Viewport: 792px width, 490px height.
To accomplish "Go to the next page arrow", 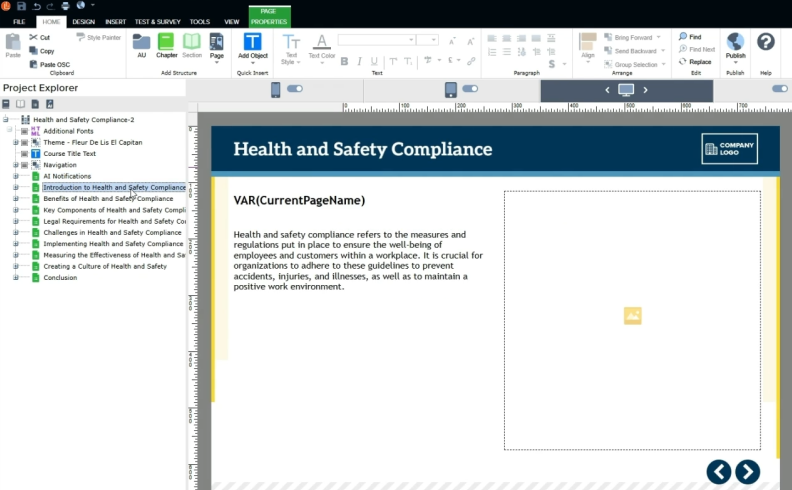I will (x=747, y=472).
